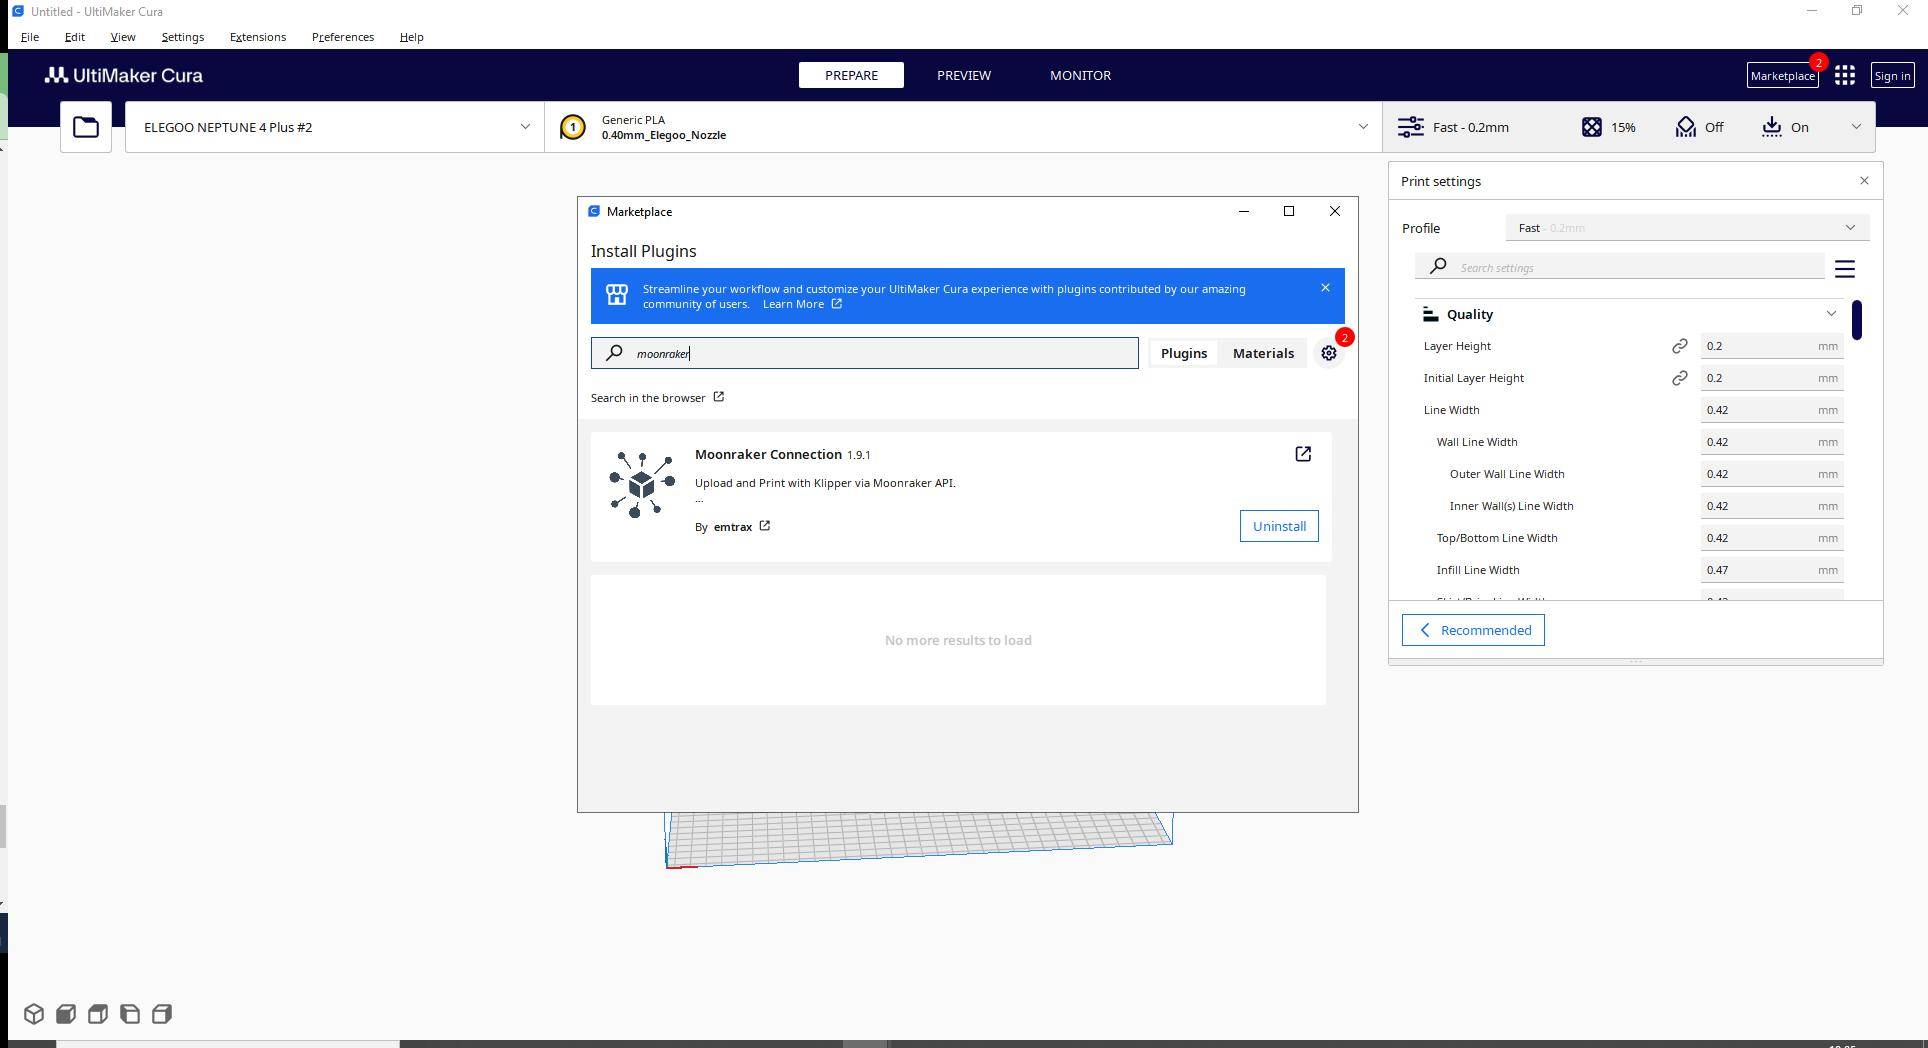Open the Preferences menu
This screenshot has height=1048, width=1928.
[343, 37]
